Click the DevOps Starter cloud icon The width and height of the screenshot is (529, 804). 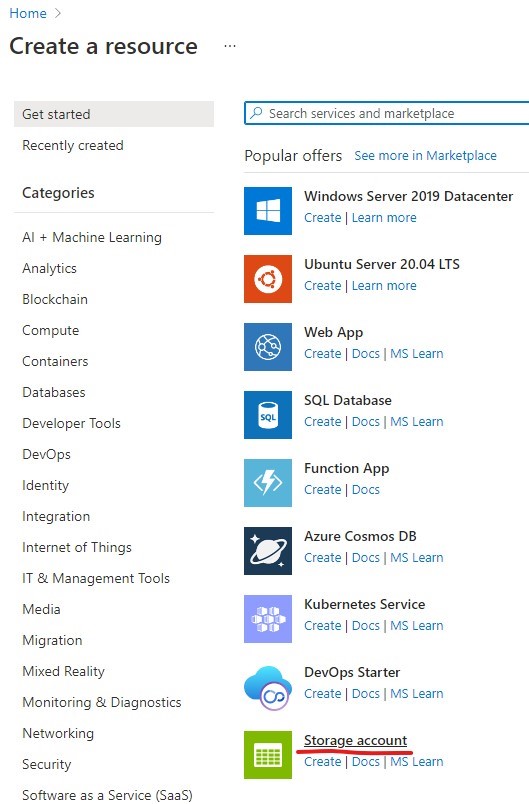click(268, 687)
